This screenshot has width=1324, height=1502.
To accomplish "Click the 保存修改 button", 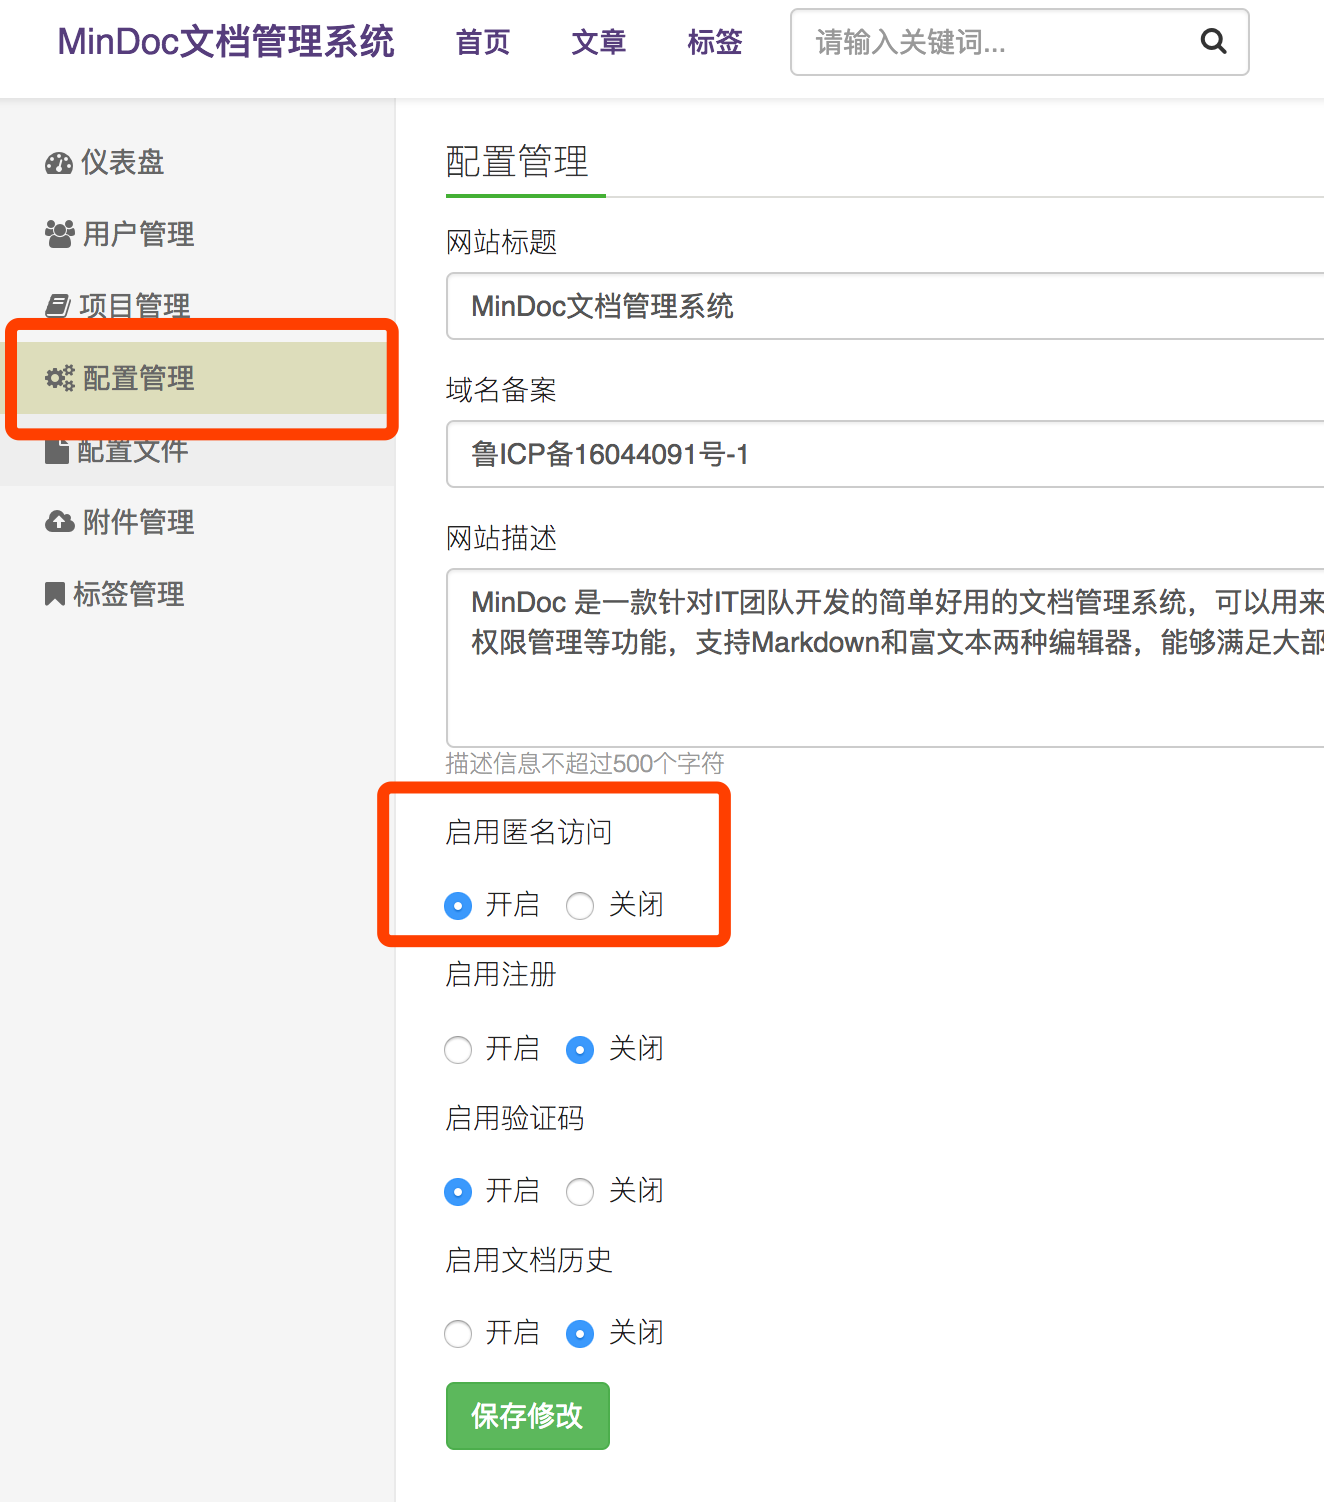I will tap(527, 1416).
